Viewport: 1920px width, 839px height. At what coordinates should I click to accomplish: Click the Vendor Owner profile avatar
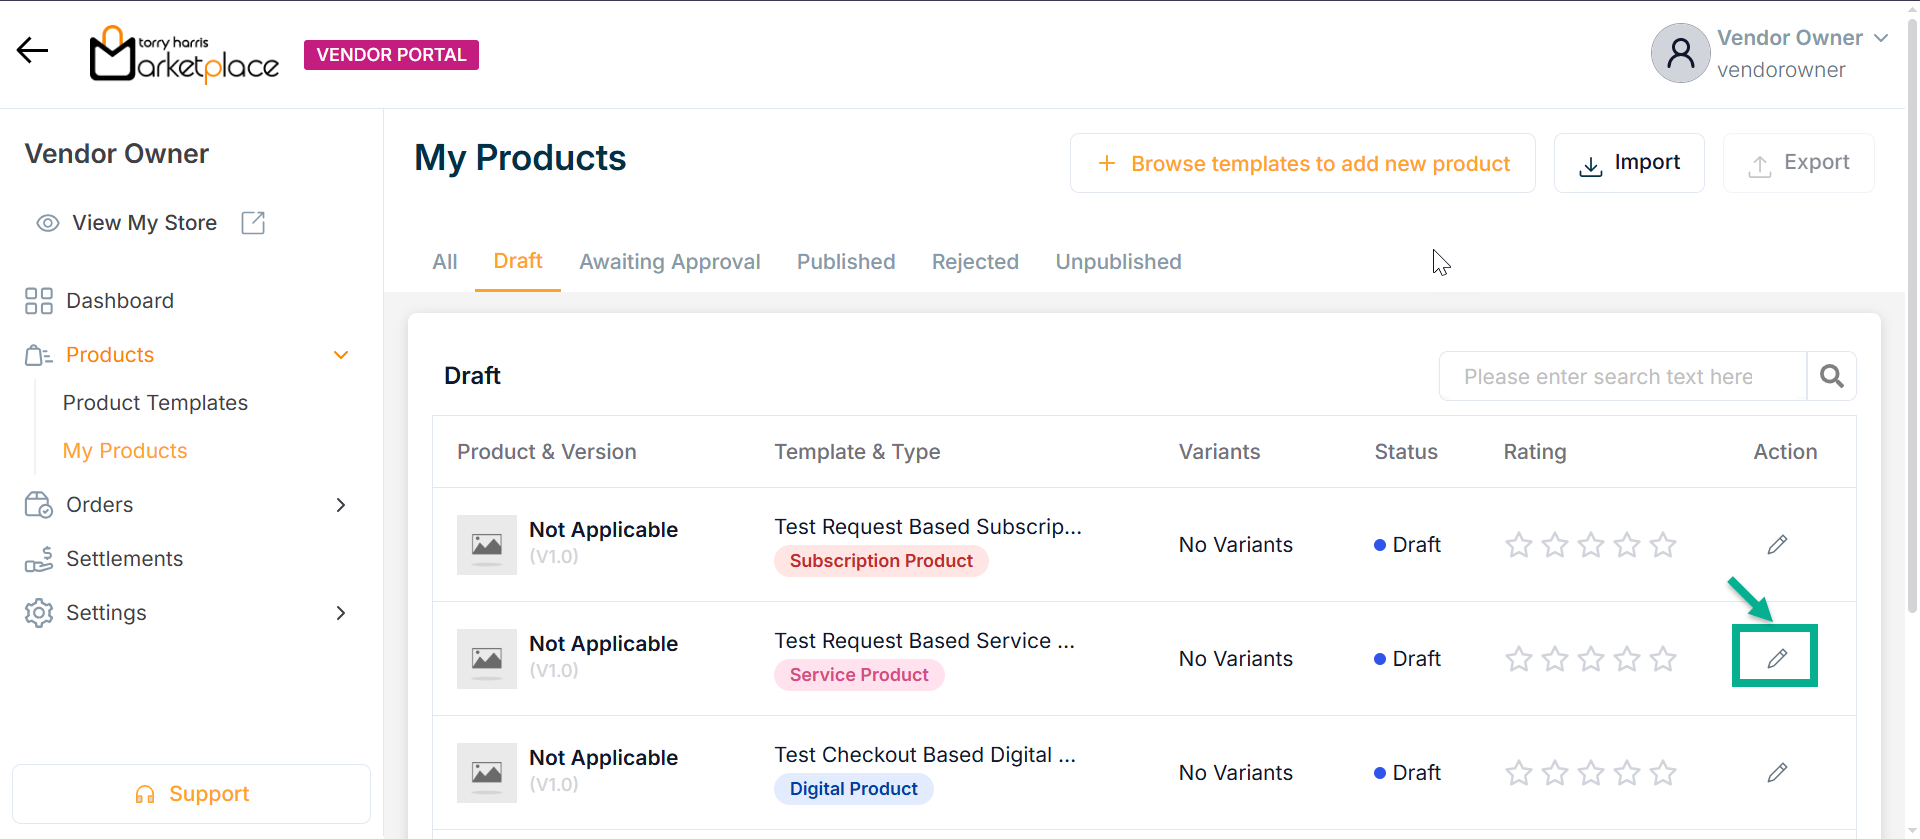[x=1680, y=54]
